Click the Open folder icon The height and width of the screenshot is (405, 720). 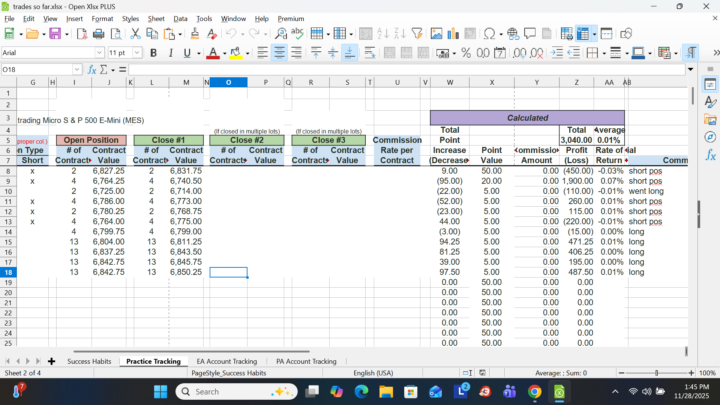[x=32, y=34]
